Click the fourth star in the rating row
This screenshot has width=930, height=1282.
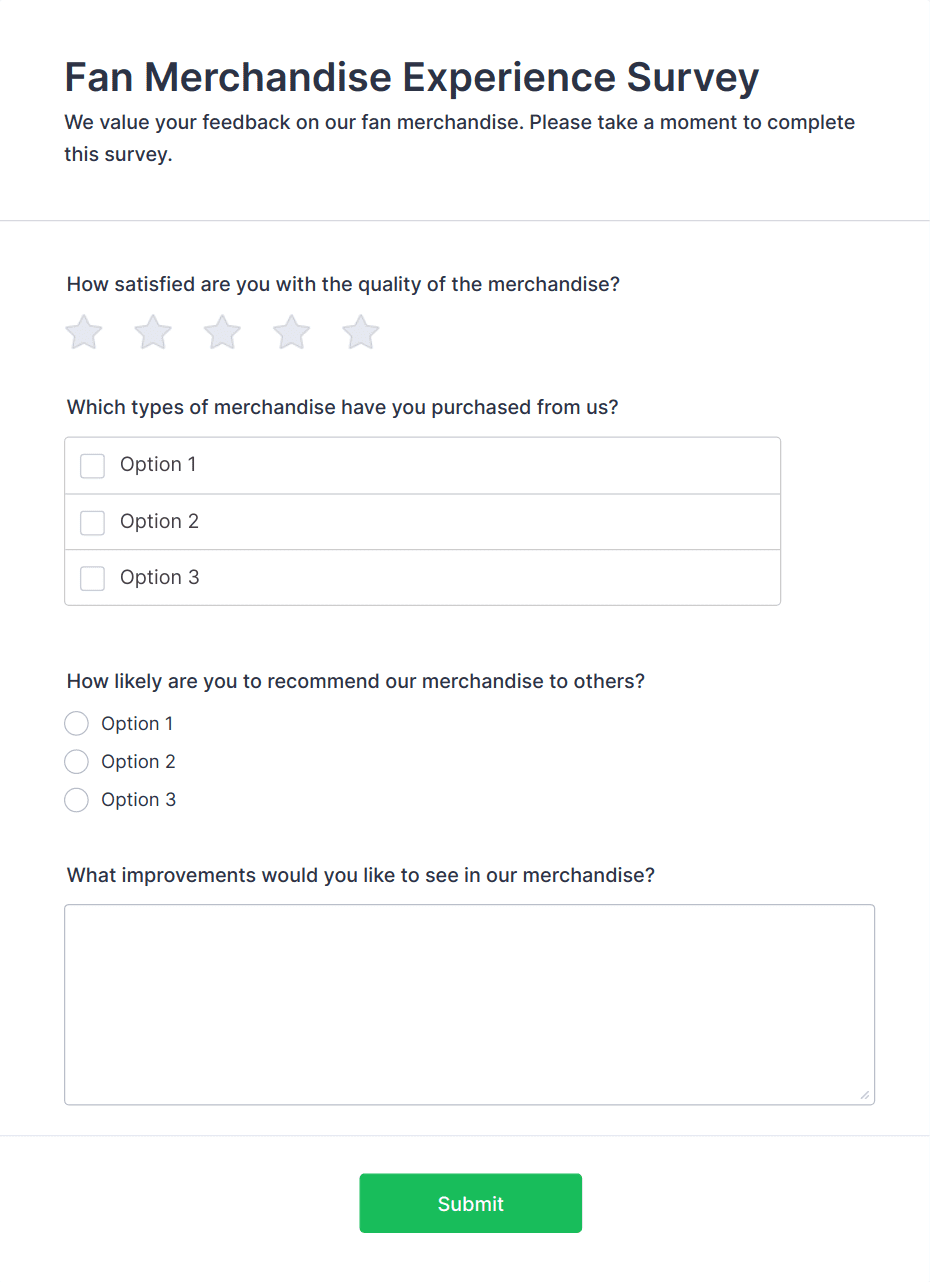[x=291, y=332]
